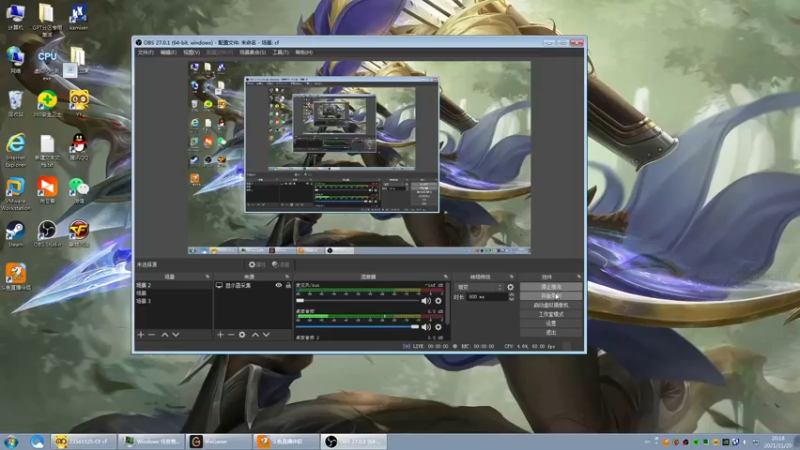Open Settings from Controls panel
This screenshot has width=800, height=450.
[551, 323]
